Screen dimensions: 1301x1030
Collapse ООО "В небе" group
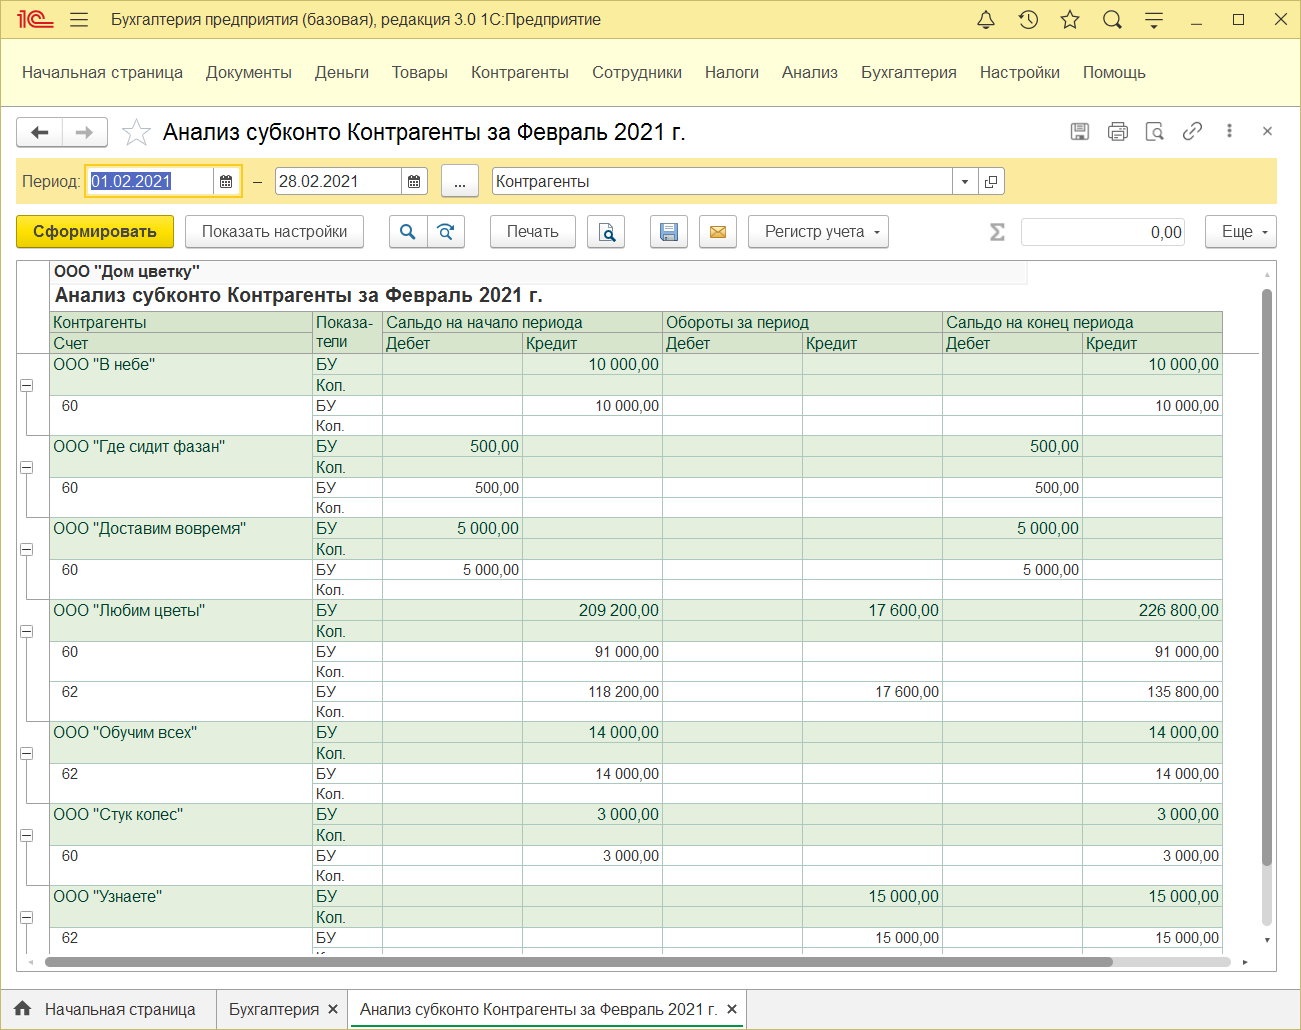[x=27, y=385]
